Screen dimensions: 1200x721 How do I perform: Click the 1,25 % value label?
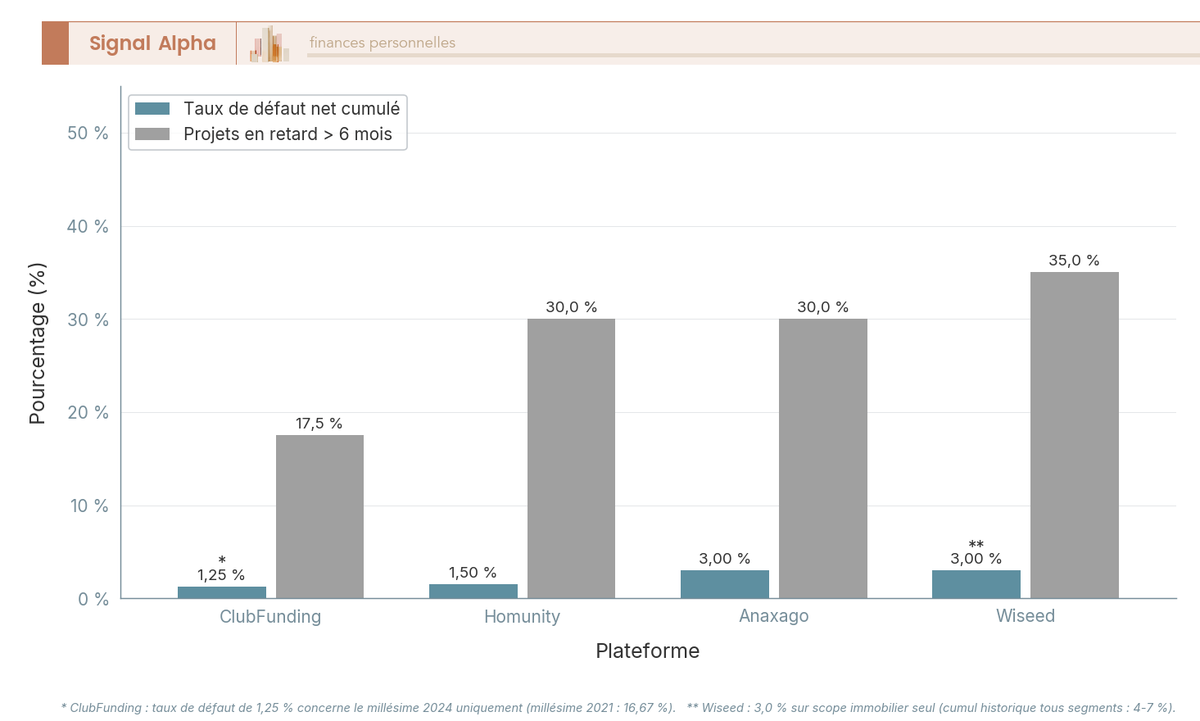tap(221, 575)
